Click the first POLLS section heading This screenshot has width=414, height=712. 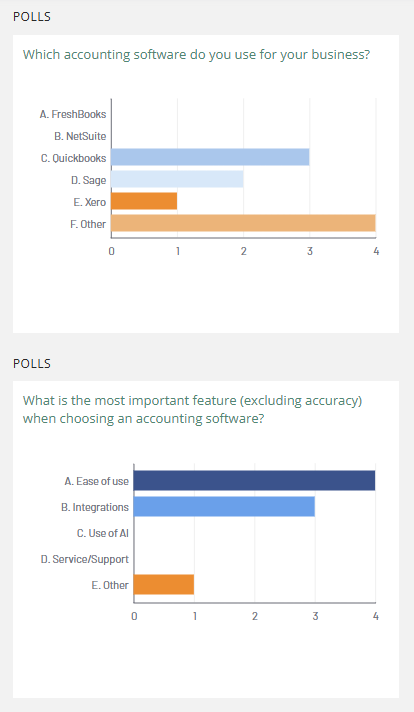[x=32, y=16]
